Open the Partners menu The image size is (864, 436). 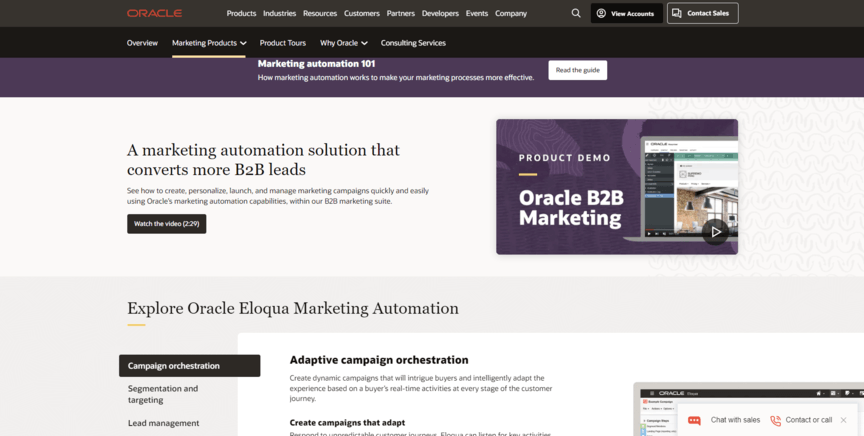click(401, 13)
